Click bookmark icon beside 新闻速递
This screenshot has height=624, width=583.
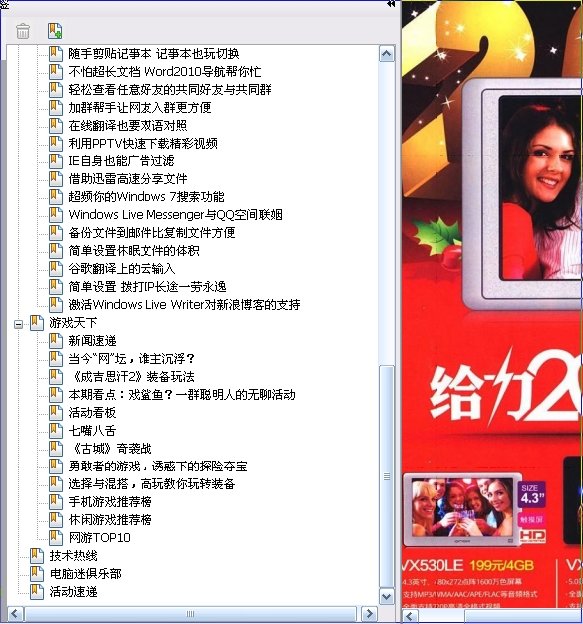click(56, 341)
